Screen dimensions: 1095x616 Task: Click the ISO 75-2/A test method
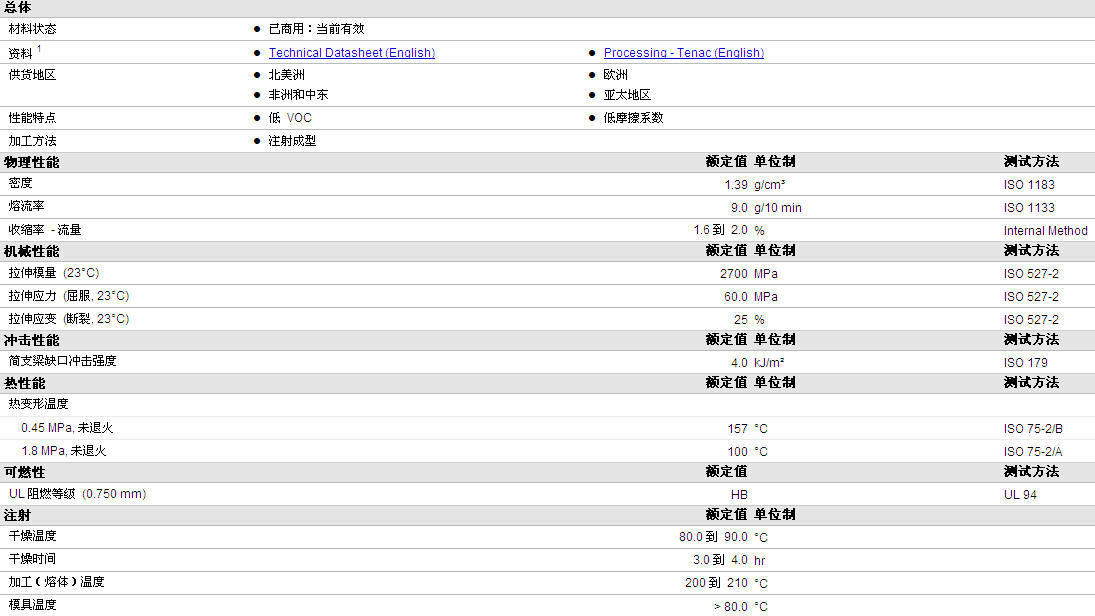tap(1033, 452)
